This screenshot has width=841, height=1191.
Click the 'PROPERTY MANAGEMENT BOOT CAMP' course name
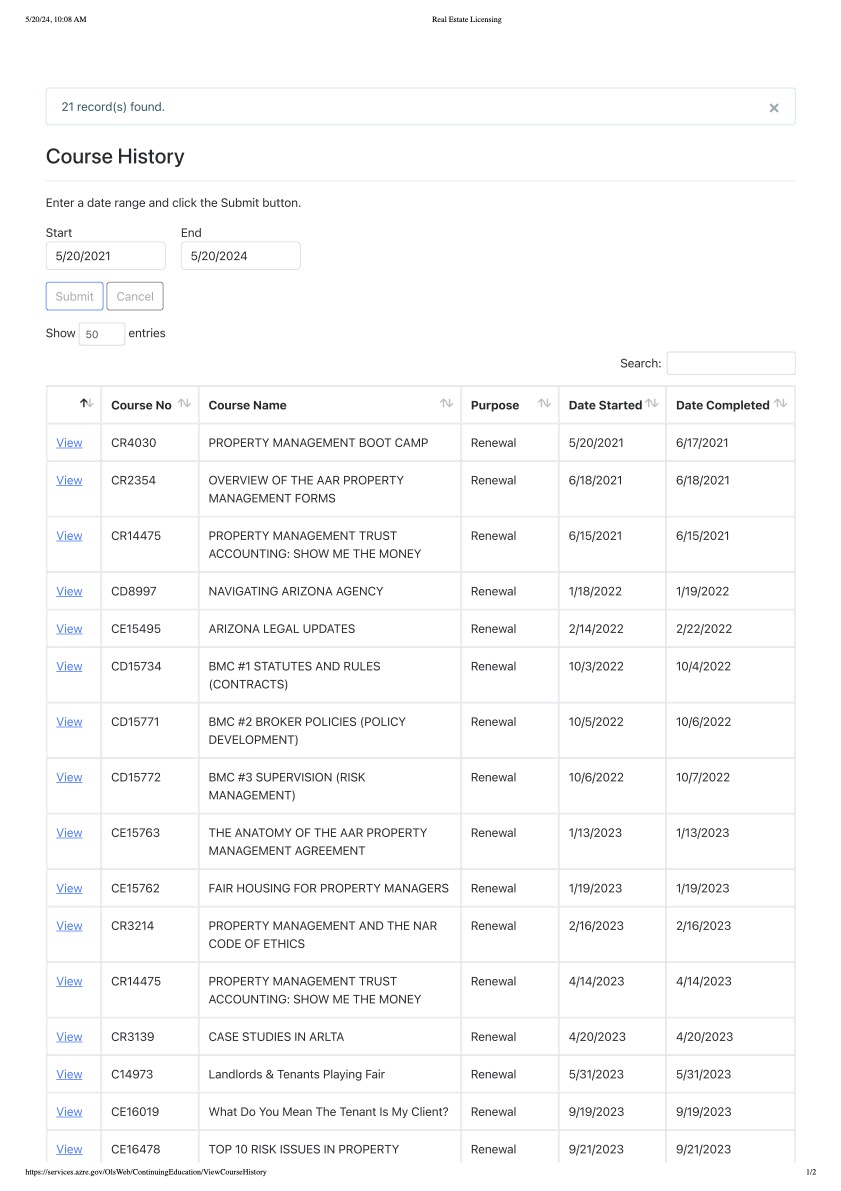click(x=318, y=443)
